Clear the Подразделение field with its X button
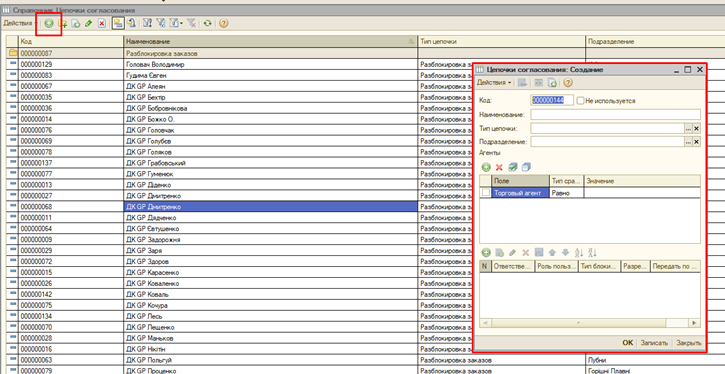Viewport: 725px width, 374px height. pos(696,142)
